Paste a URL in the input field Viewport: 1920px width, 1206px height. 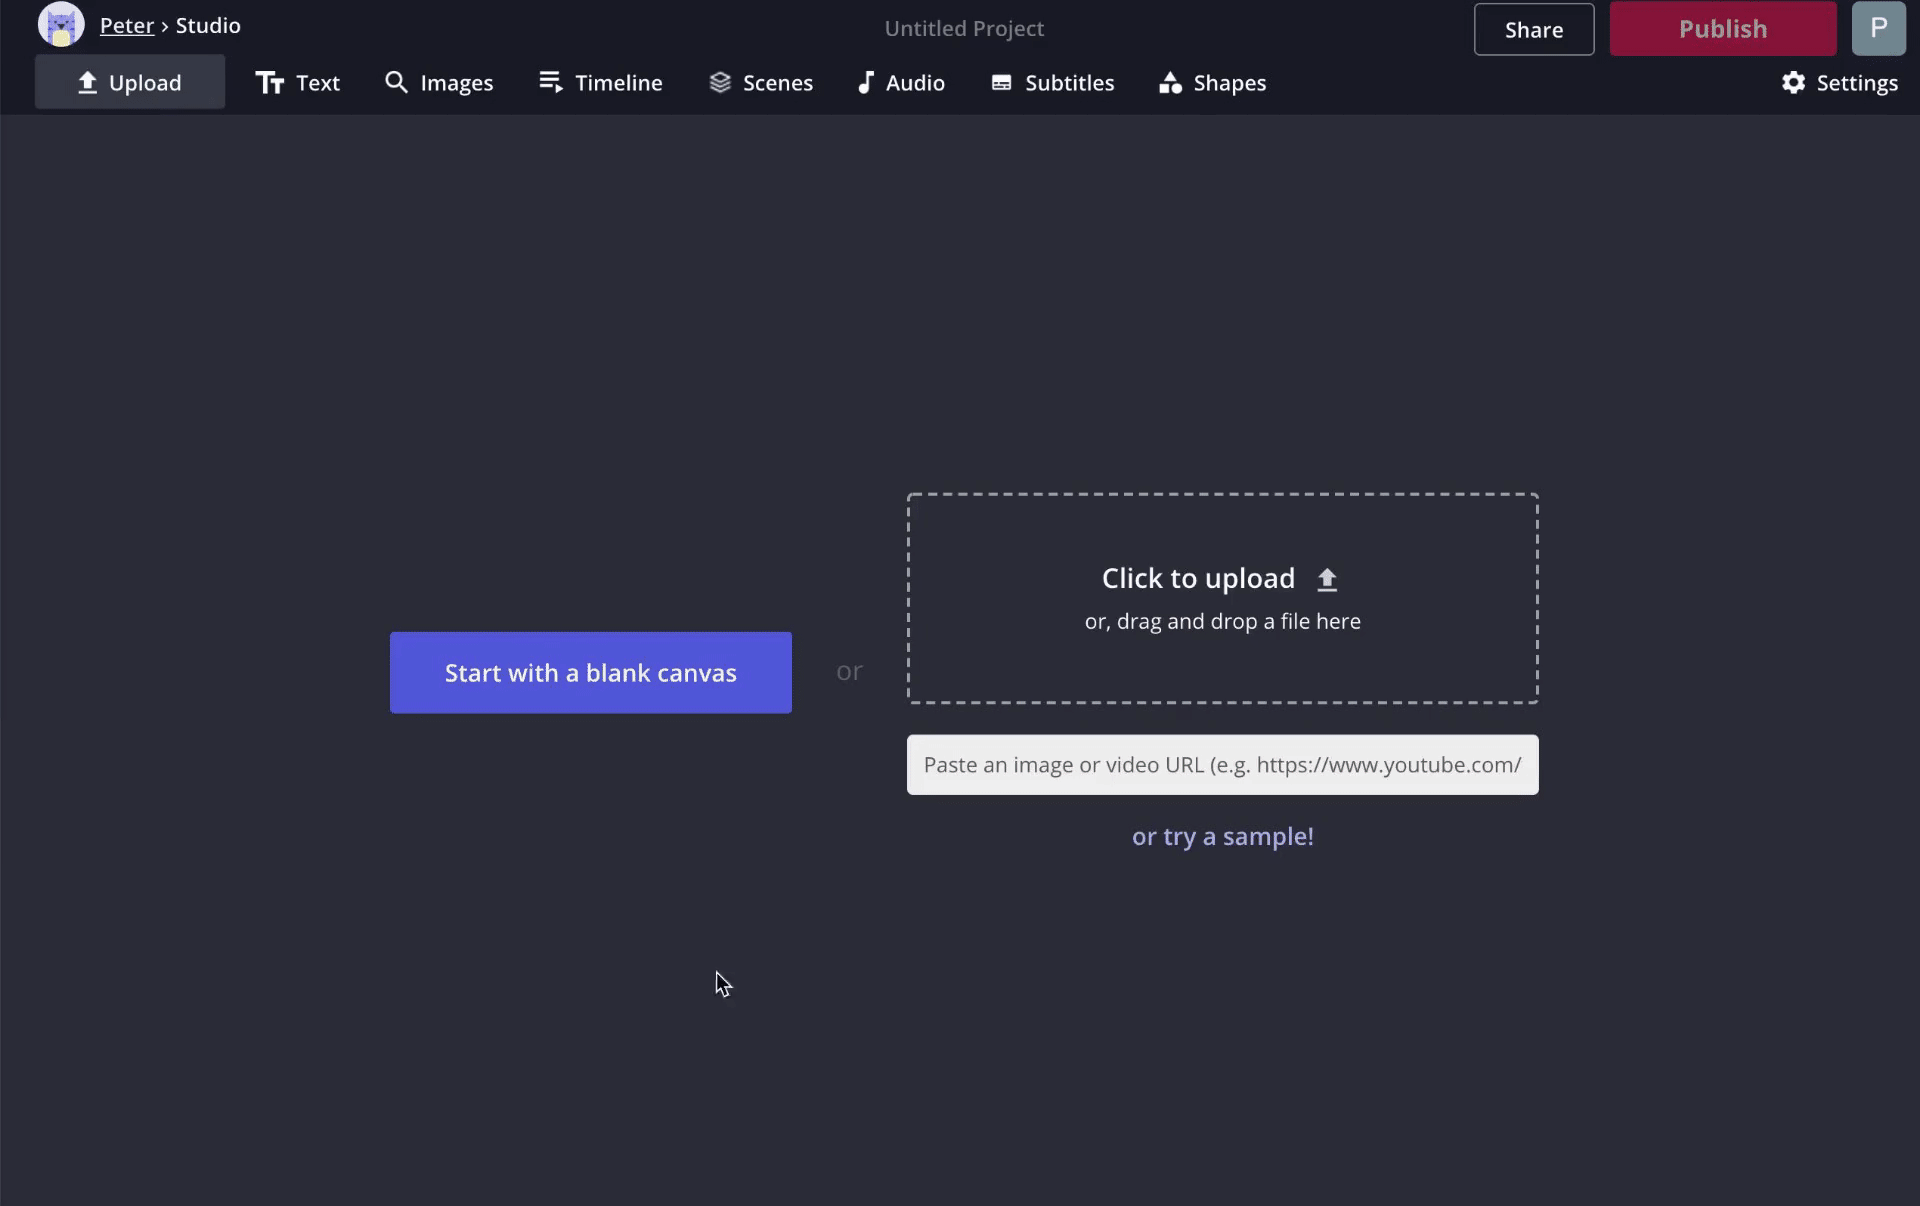1221,764
